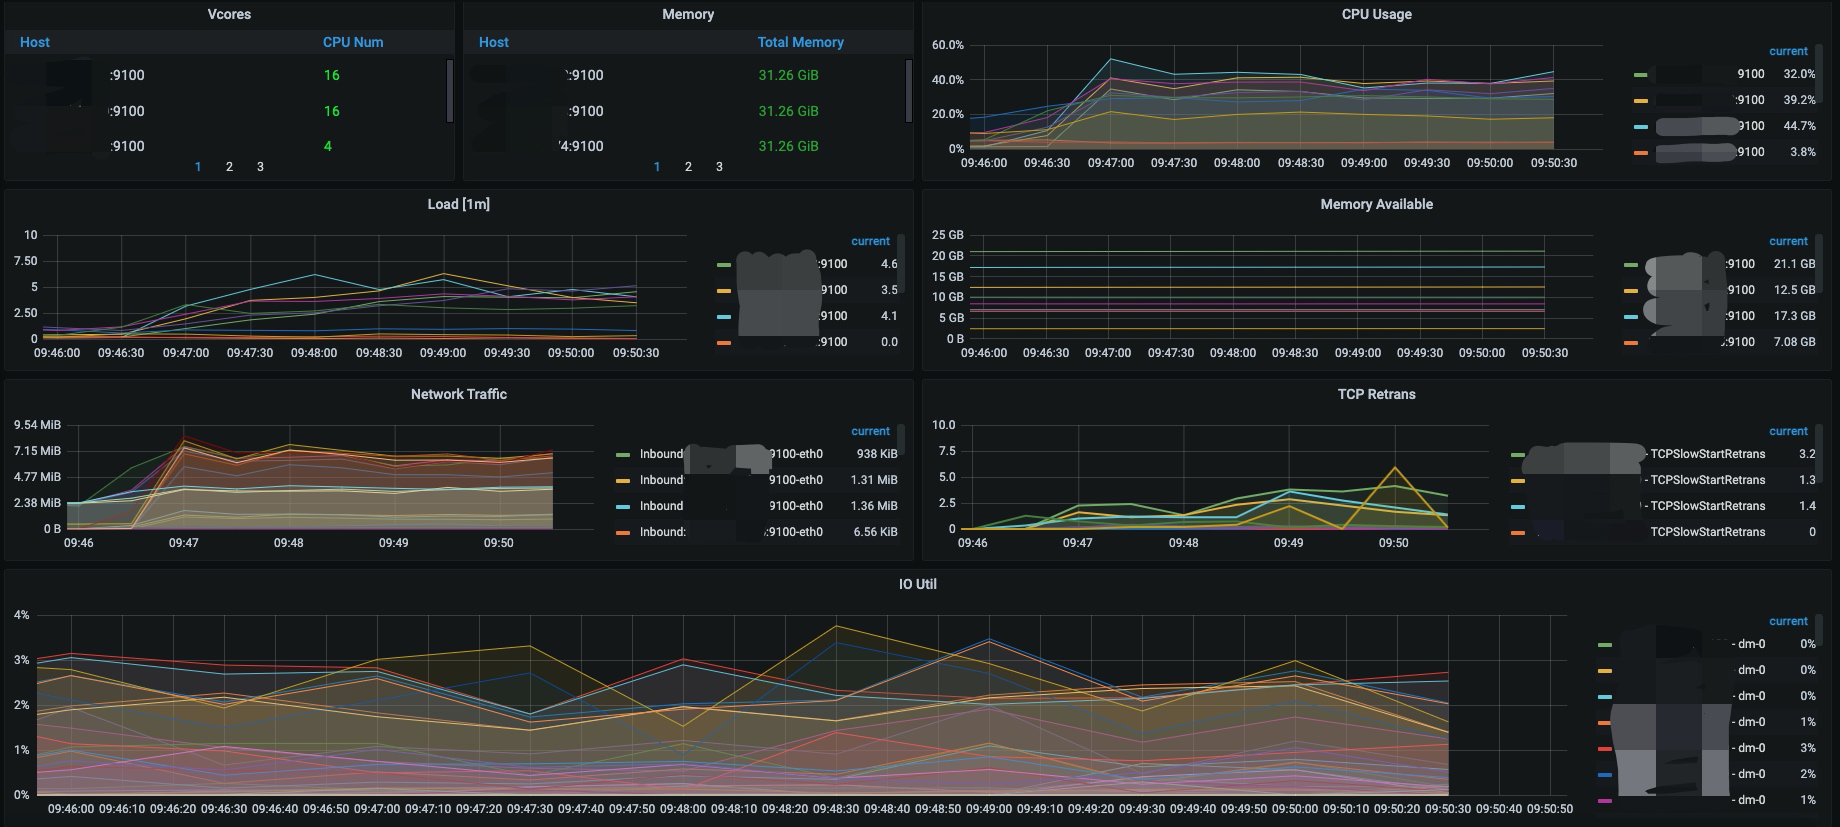The height and width of the screenshot is (827, 1840).
Task: Toggle Inbound eth0 series showing 938 KiB
Action: coord(731,454)
